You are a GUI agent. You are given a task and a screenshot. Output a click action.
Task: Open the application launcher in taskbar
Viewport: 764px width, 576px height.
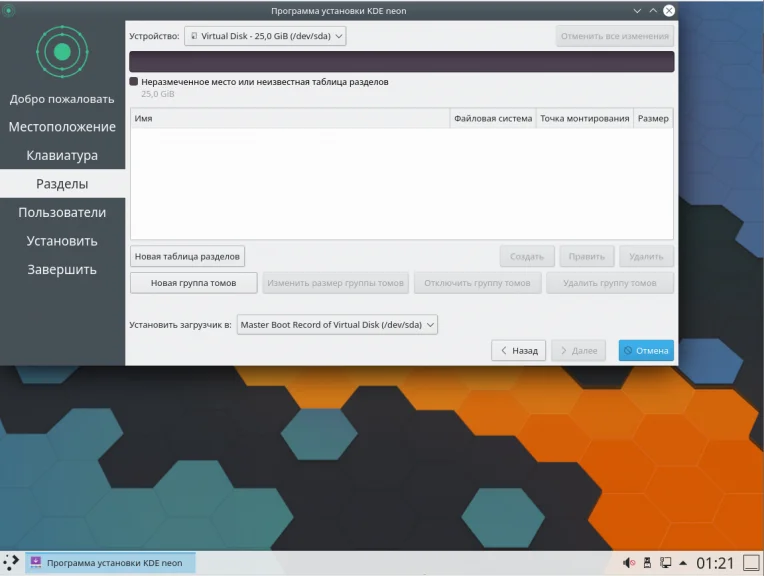[11, 562]
